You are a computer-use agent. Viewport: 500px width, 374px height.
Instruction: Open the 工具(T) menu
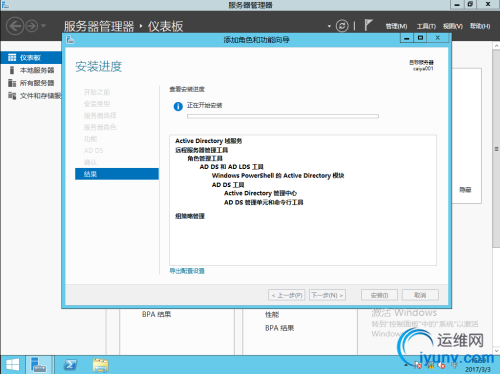[x=426, y=26]
